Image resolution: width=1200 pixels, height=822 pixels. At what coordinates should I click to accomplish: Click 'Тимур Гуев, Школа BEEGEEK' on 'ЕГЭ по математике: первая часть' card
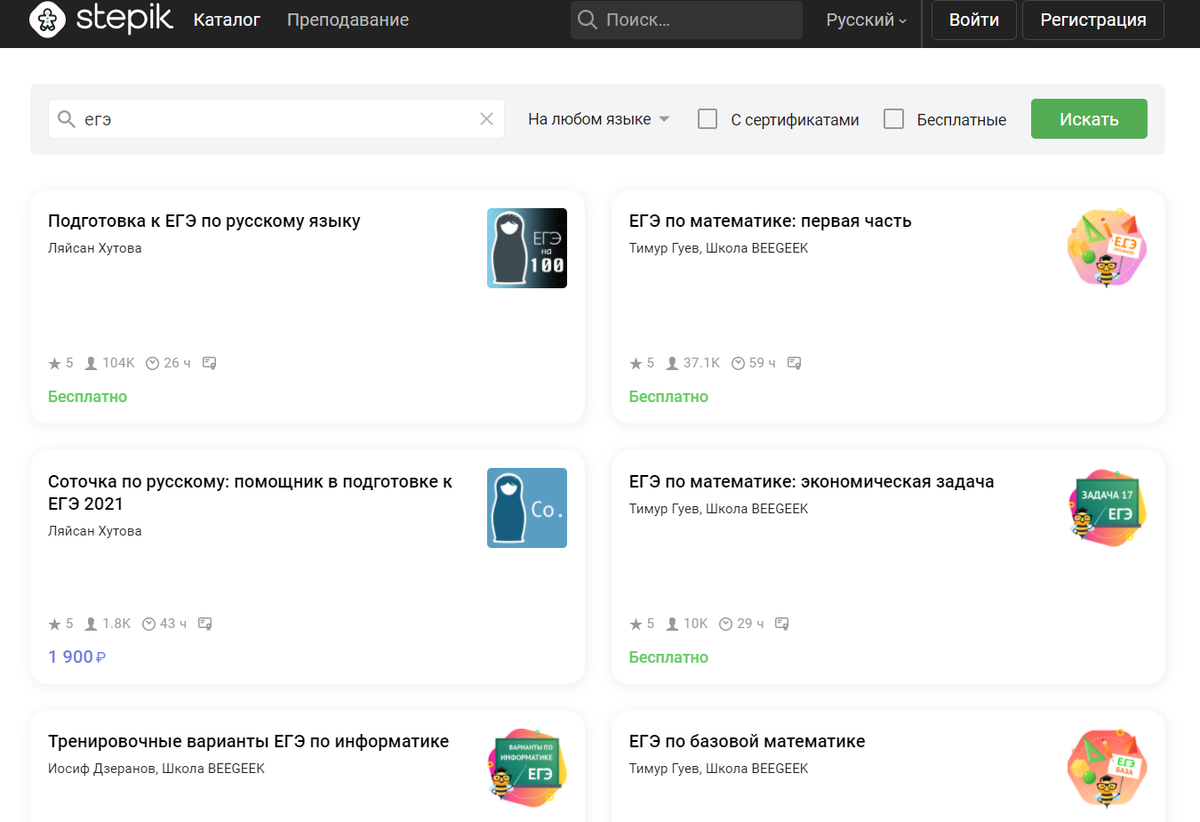click(x=718, y=248)
